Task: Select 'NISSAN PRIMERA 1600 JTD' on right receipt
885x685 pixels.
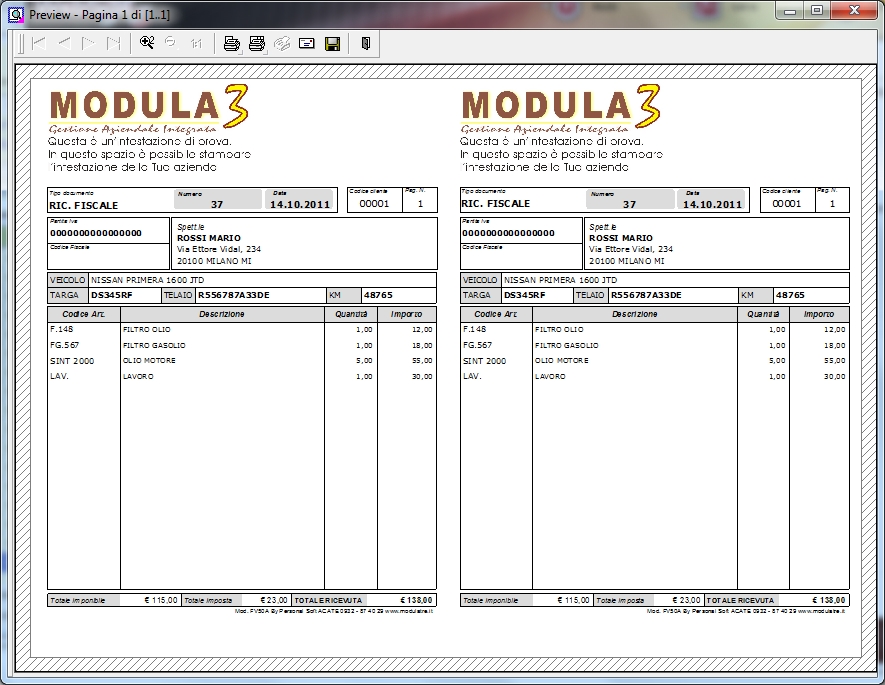Action: click(560, 280)
